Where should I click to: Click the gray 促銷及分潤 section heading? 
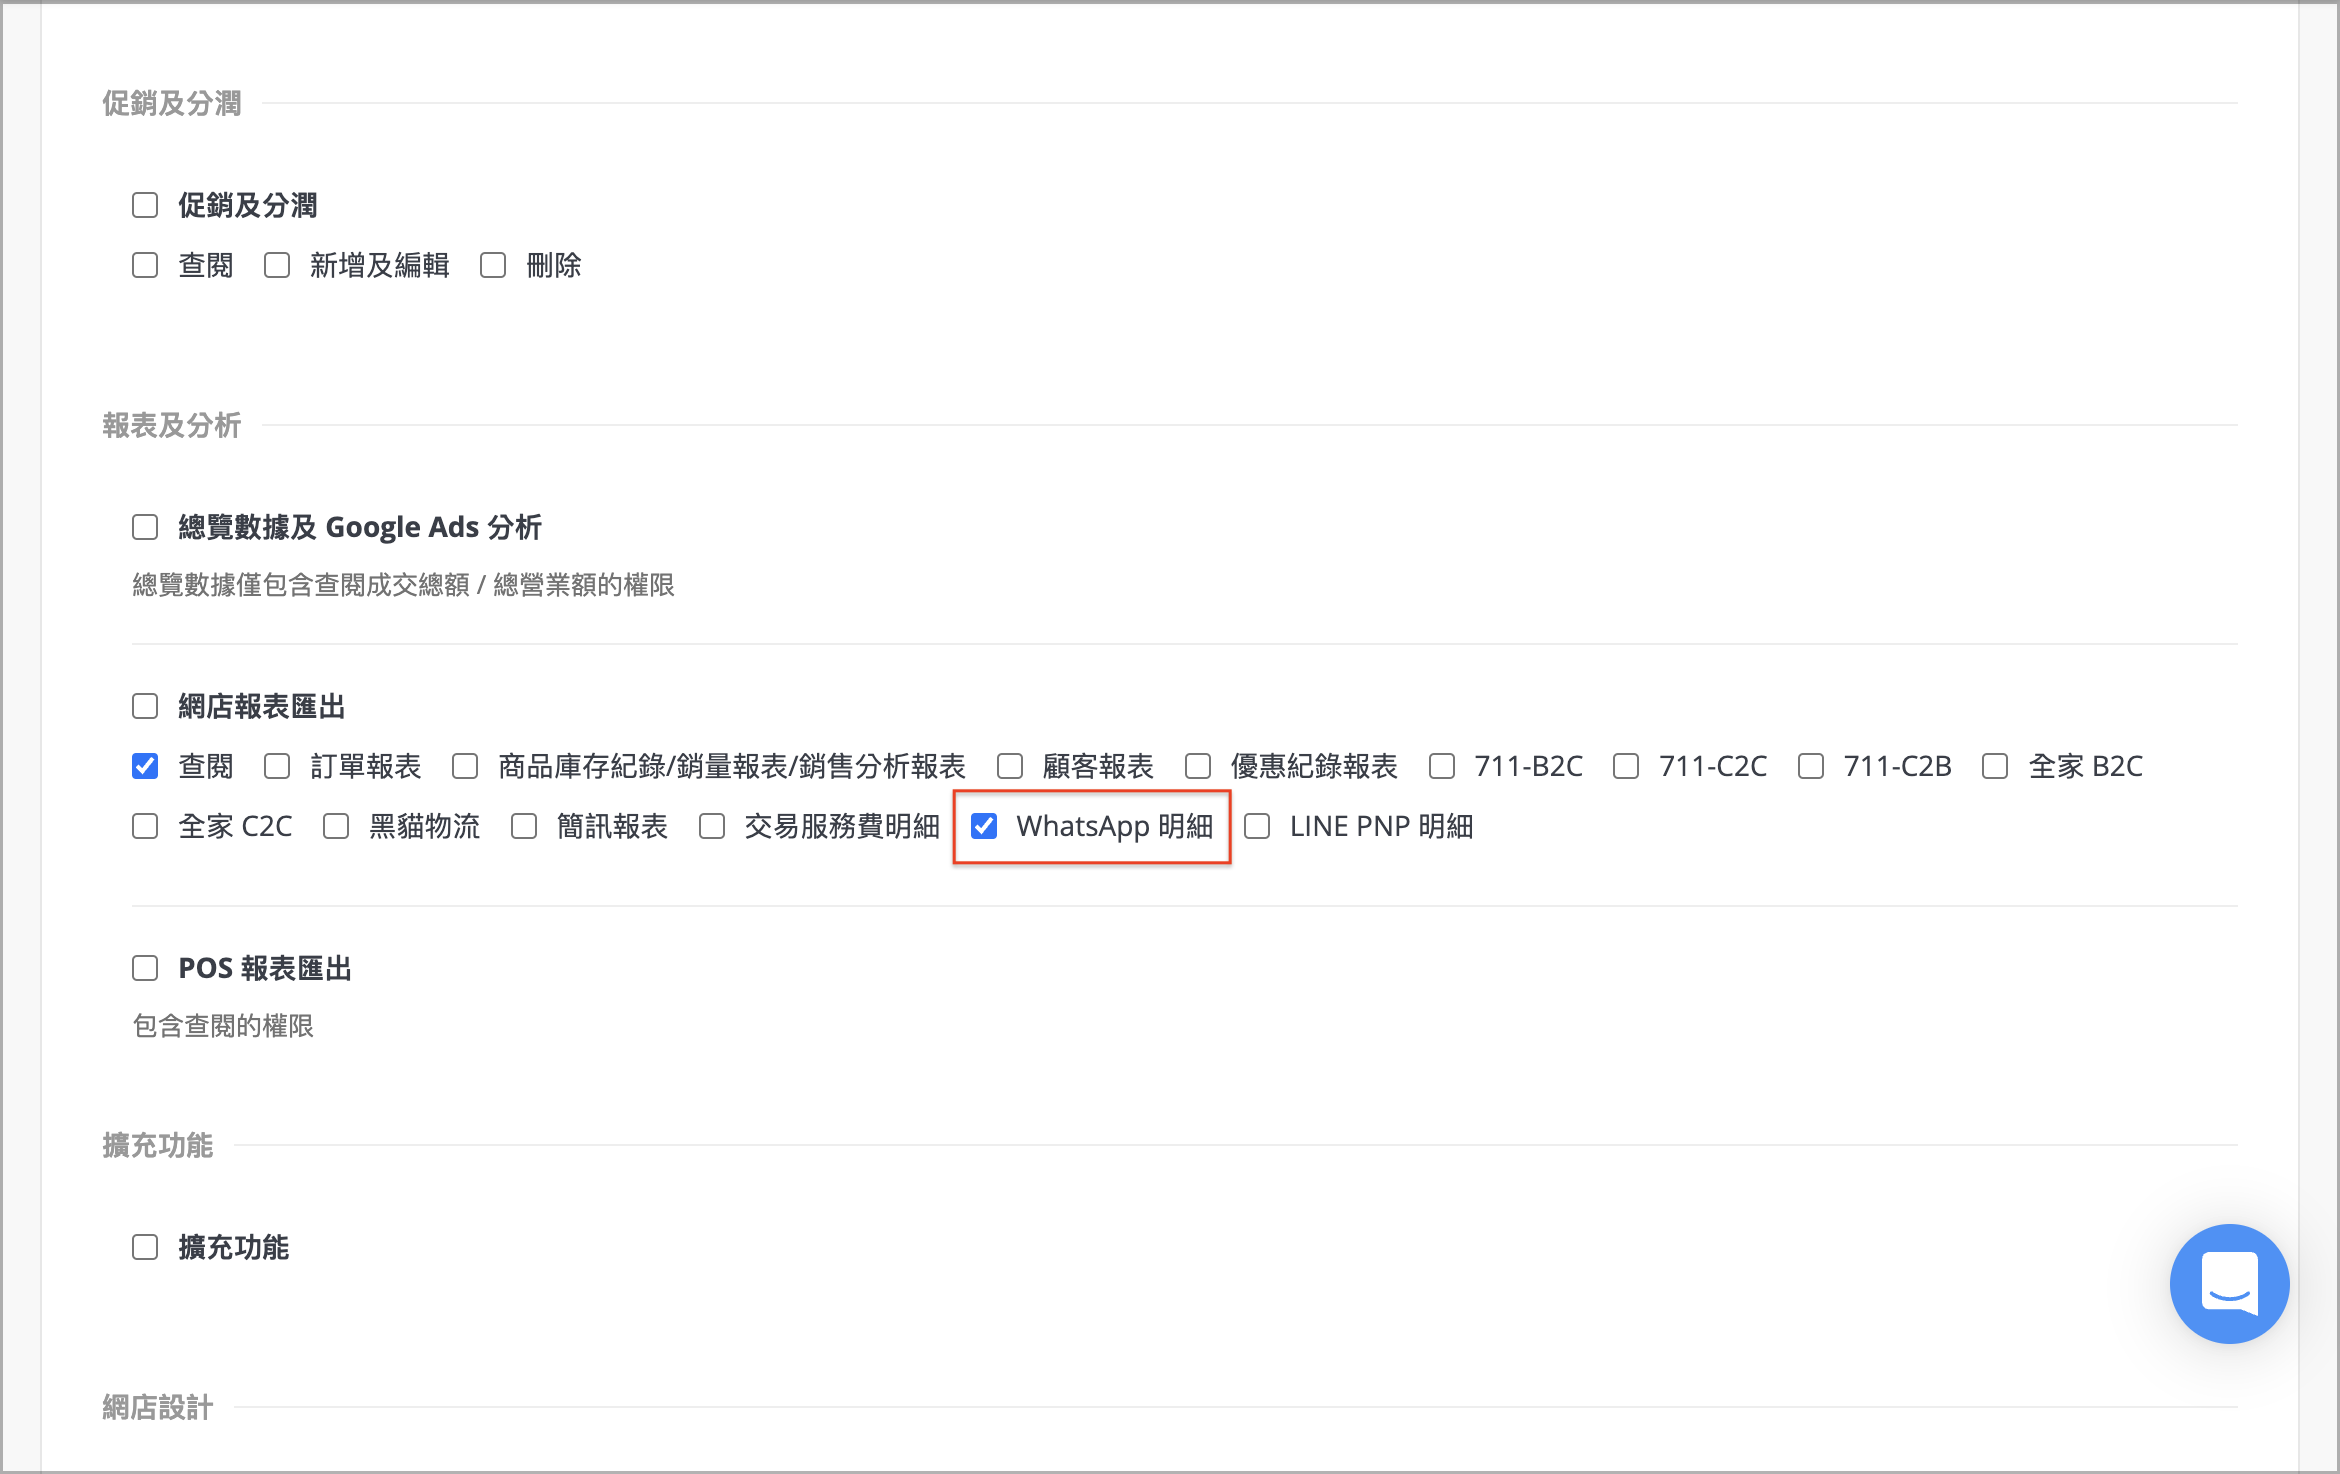pos(172,103)
